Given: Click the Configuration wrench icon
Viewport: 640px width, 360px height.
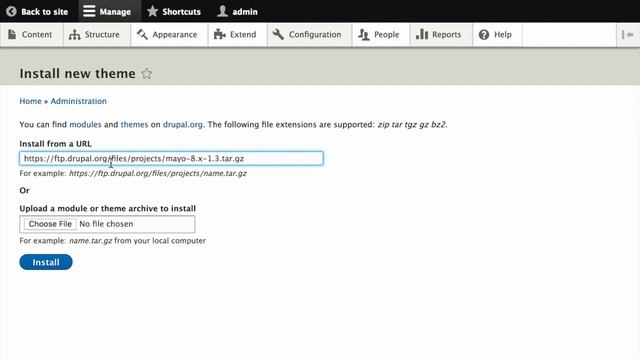Looking at the screenshot, I should (x=278, y=35).
